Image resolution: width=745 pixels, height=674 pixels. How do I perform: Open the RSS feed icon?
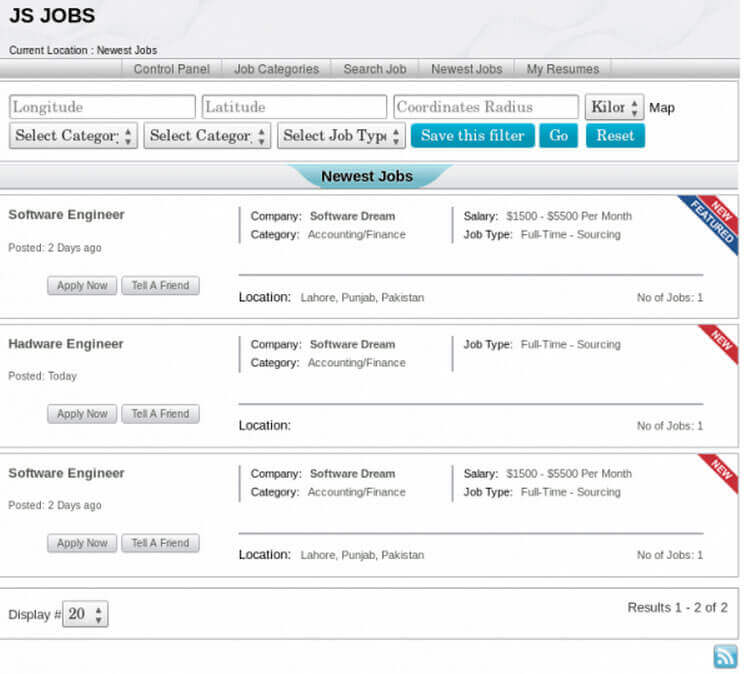click(x=725, y=657)
